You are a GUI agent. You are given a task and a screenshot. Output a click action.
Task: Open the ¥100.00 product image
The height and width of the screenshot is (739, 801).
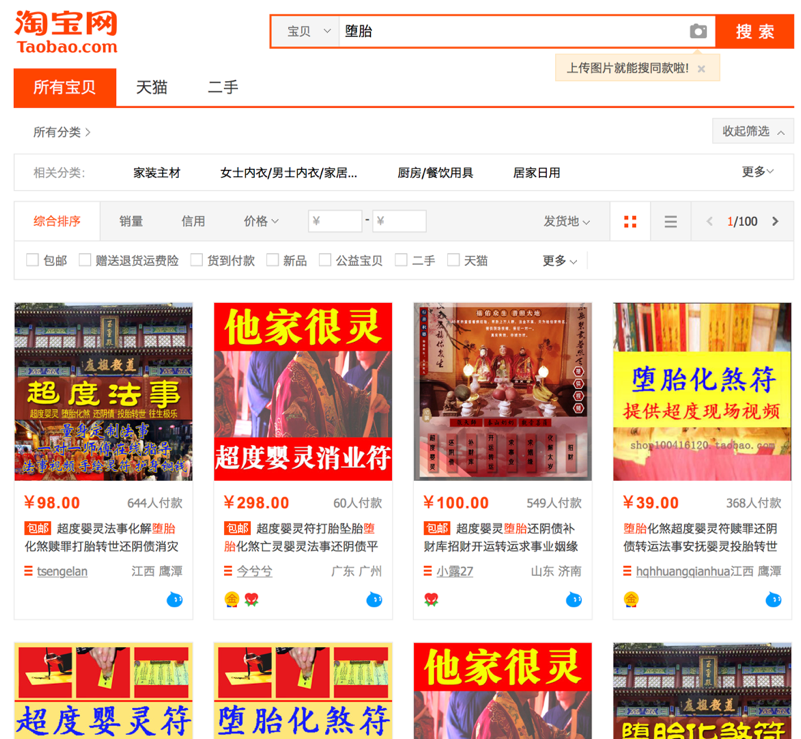click(x=503, y=392)
